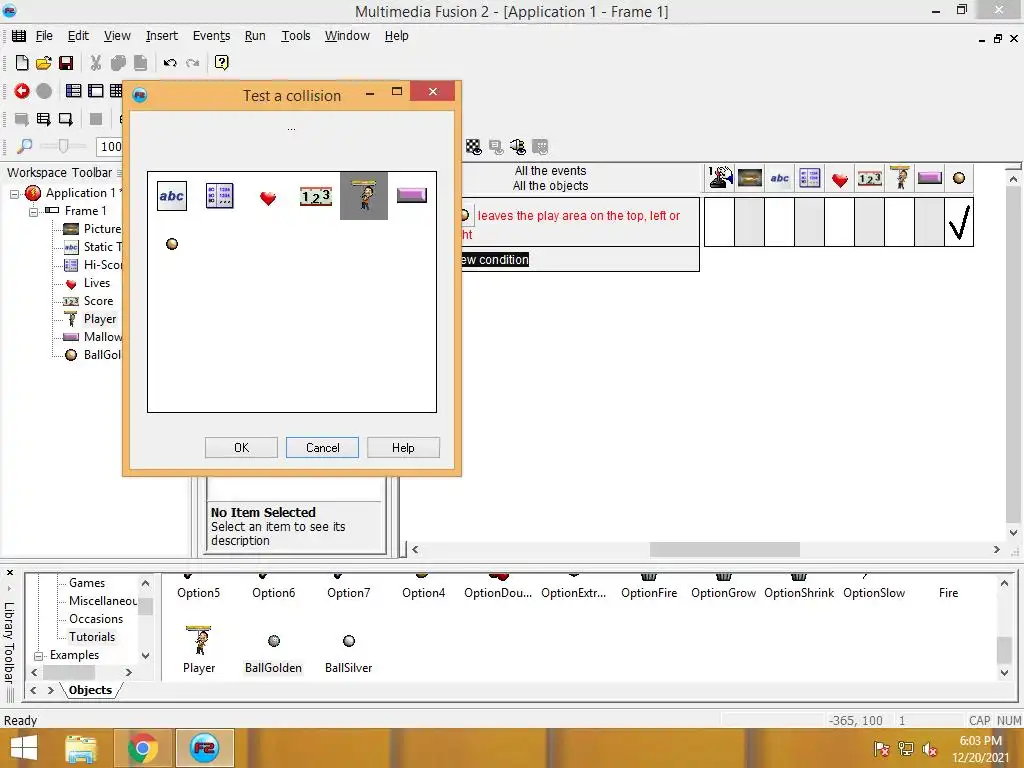The width and height of the screenshot is (1024, 768).
Task: Click the Player object in library
Action: 199,648
